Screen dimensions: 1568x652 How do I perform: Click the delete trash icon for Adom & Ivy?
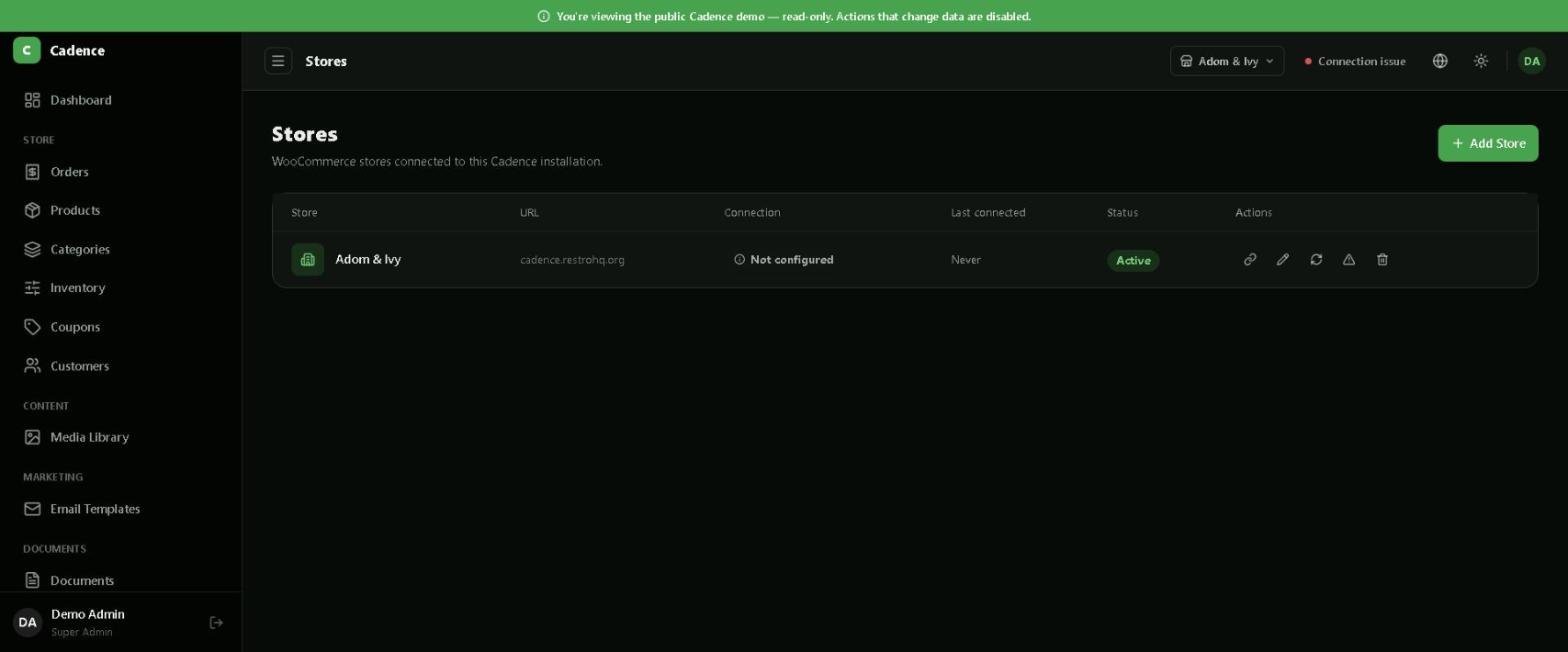click(x=1382, y=259)
